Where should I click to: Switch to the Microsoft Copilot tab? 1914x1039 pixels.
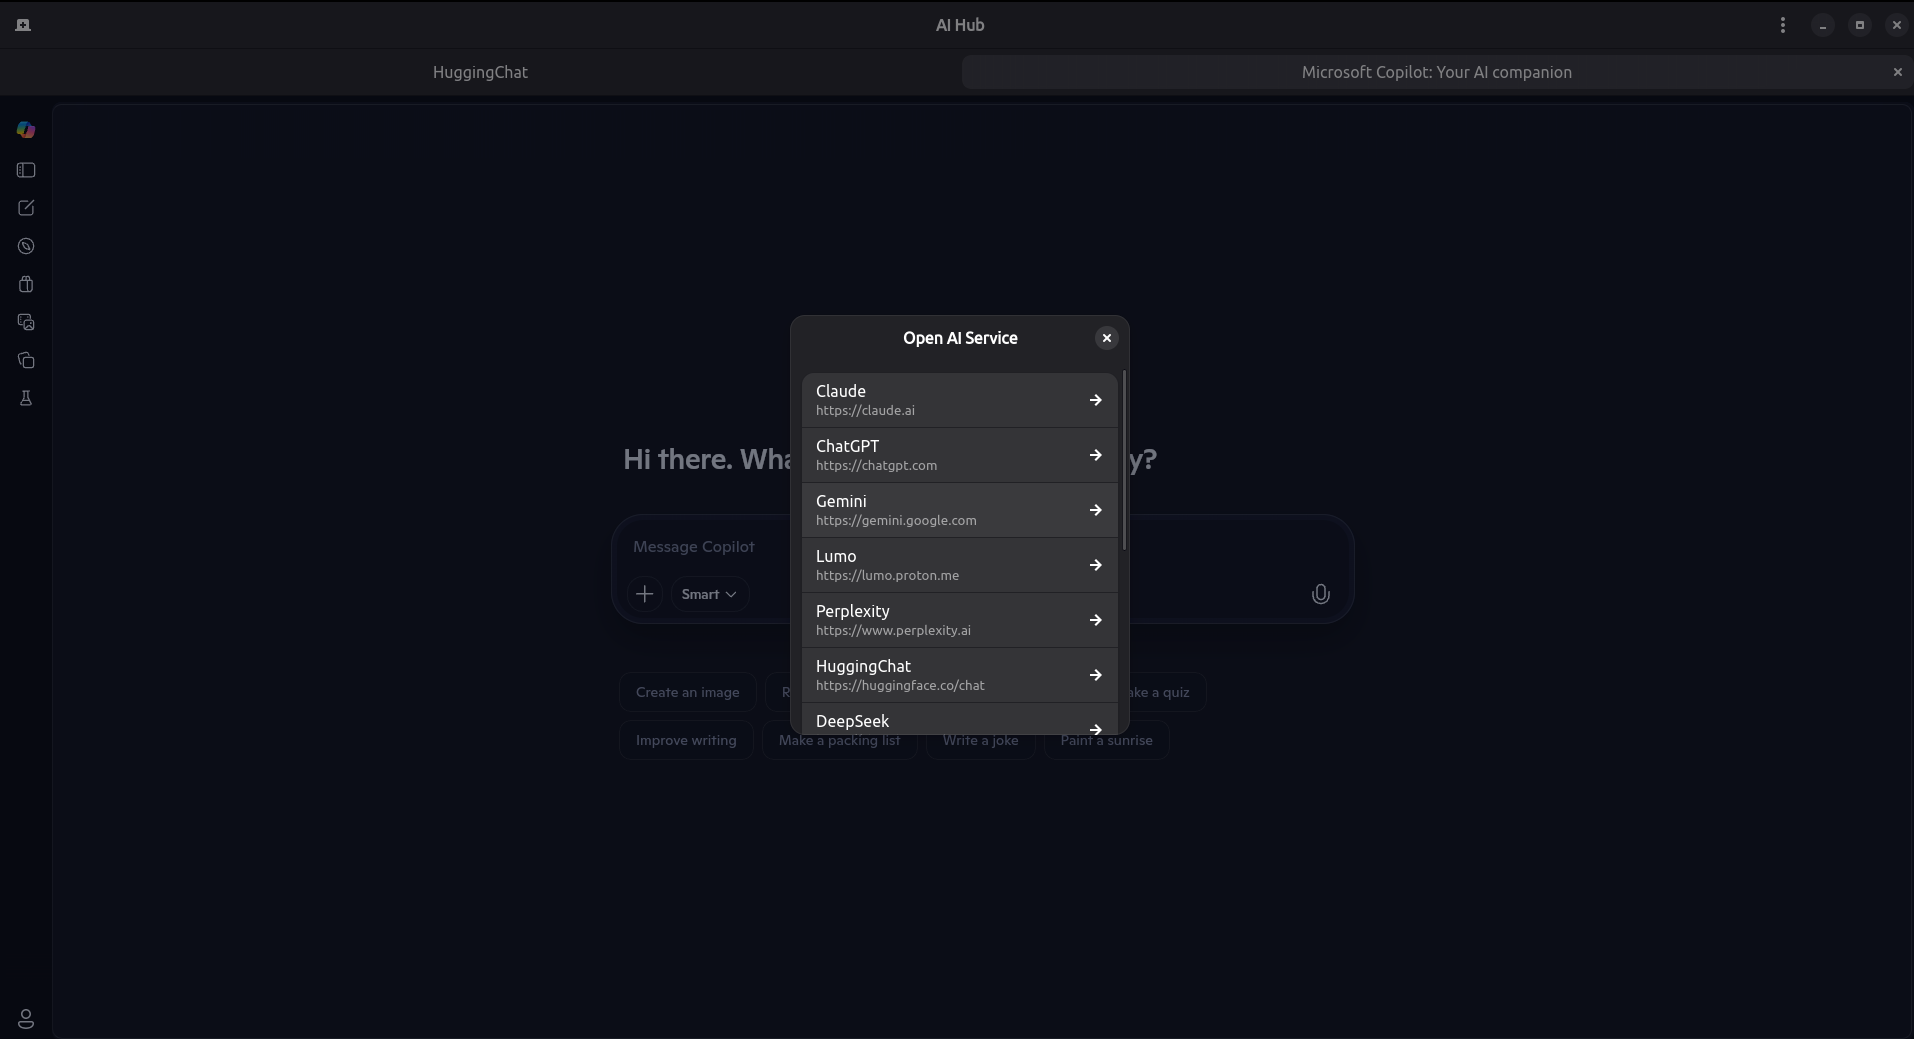[1435, 72]
